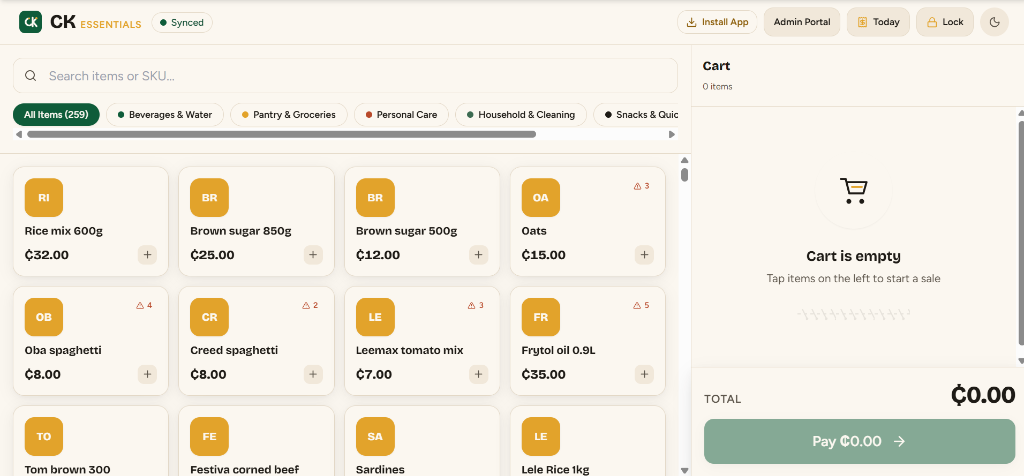Viewport: 1024px width, 476px height.
Task: Click the Cart is empty message
Action: (854, 256)
